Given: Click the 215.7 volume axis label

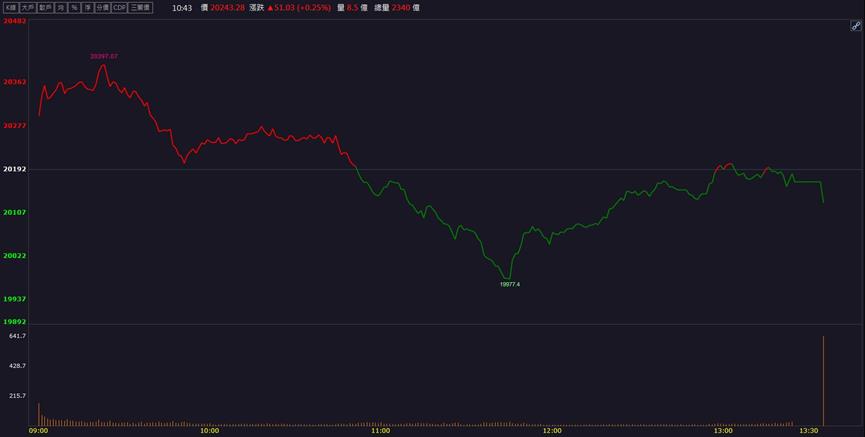Looking at the screenshot, I should 17,396.
